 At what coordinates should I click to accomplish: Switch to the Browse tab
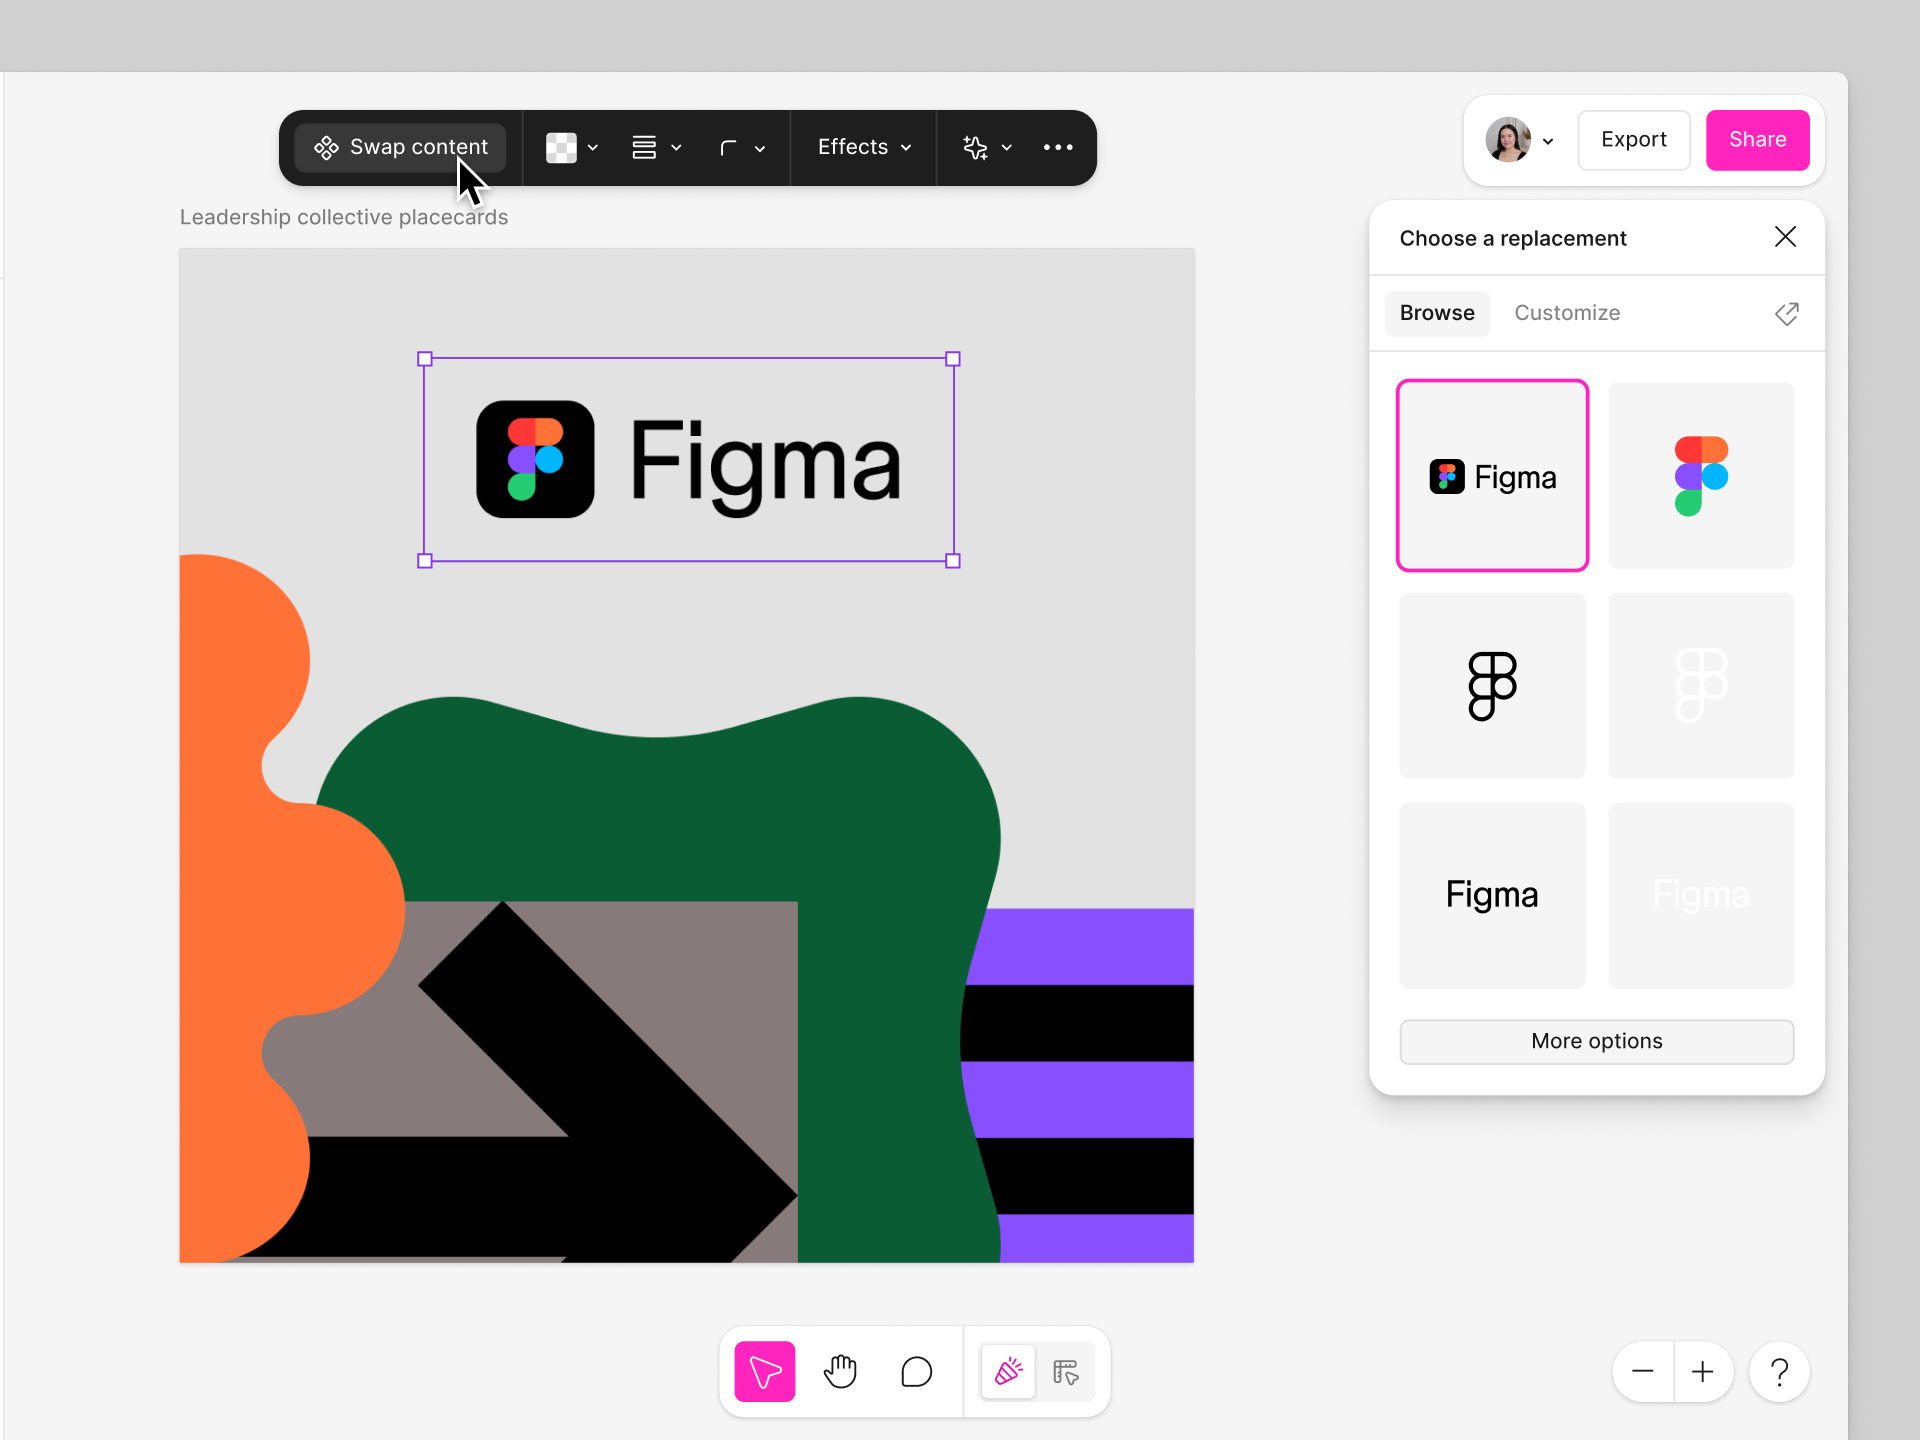coord(1436,313)
